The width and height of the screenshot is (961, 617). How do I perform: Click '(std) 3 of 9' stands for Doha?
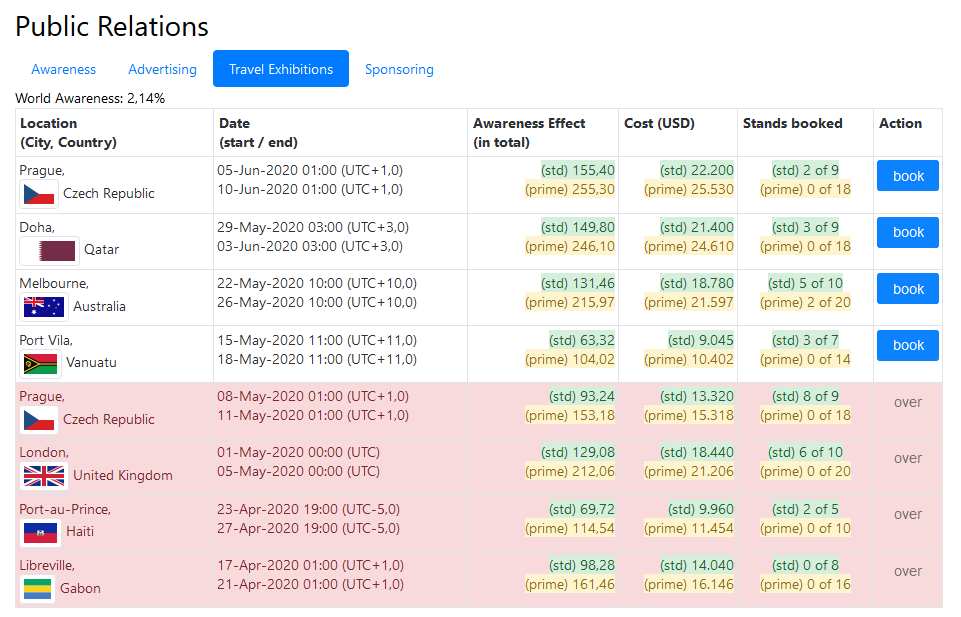click(x=805, y=227)
